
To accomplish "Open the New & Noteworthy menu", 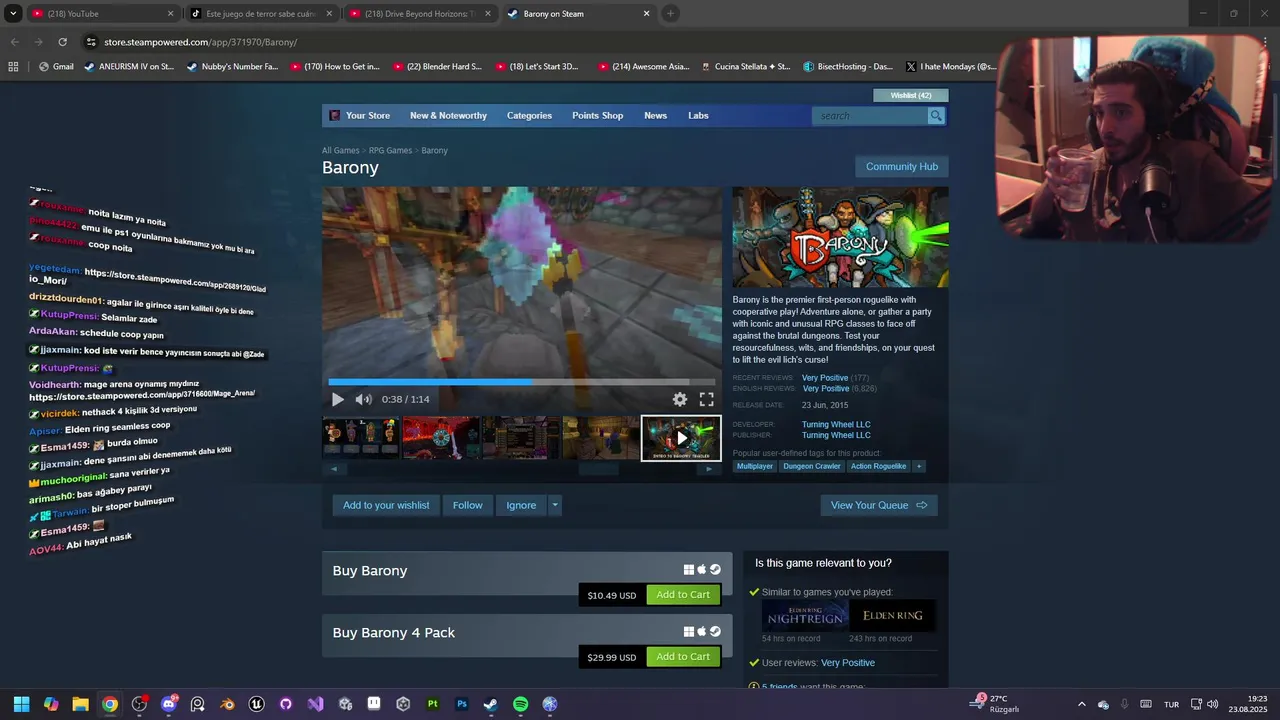I will (x=448, y=116).
